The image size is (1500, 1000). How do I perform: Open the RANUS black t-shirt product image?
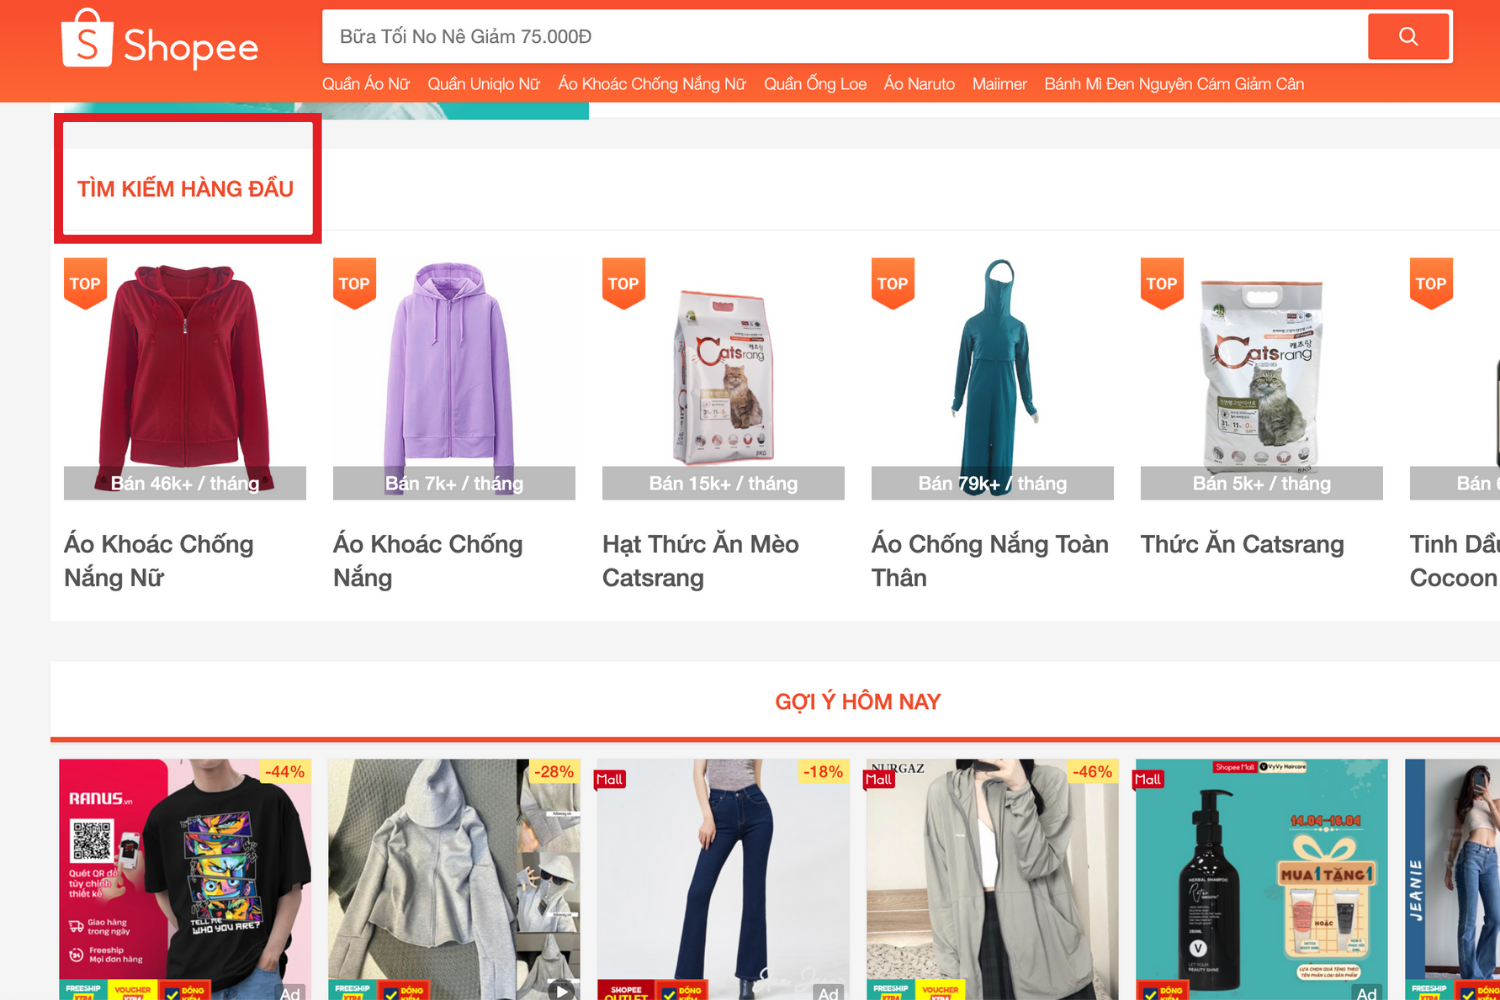click(185, 880)
